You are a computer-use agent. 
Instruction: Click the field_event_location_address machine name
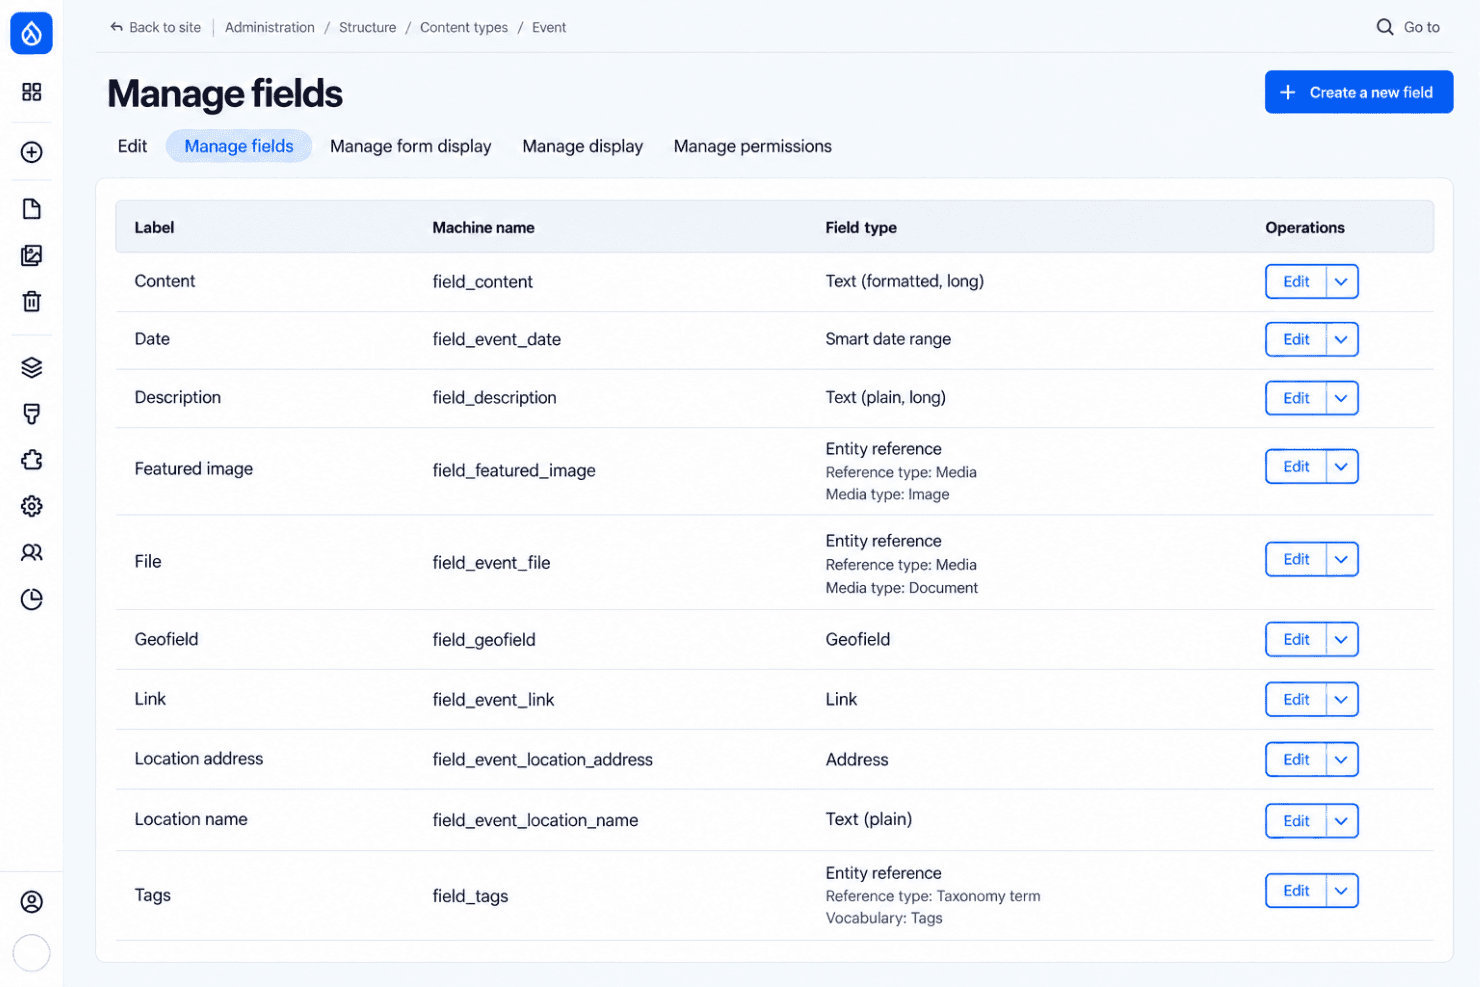543,760
